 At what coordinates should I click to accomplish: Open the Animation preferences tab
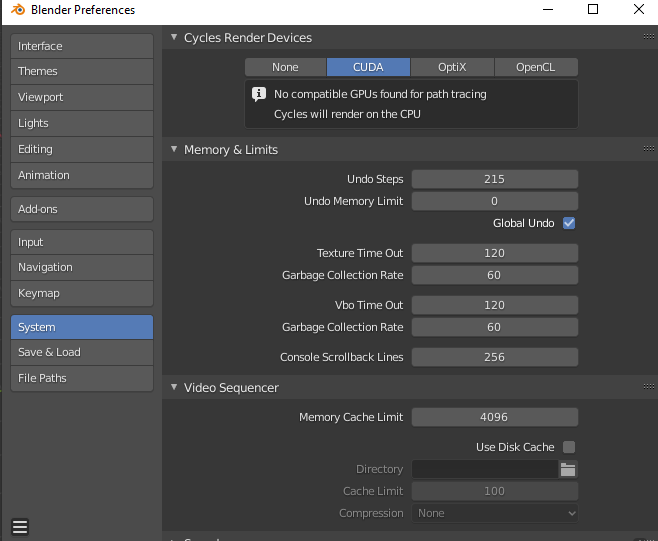coord(82,175)
